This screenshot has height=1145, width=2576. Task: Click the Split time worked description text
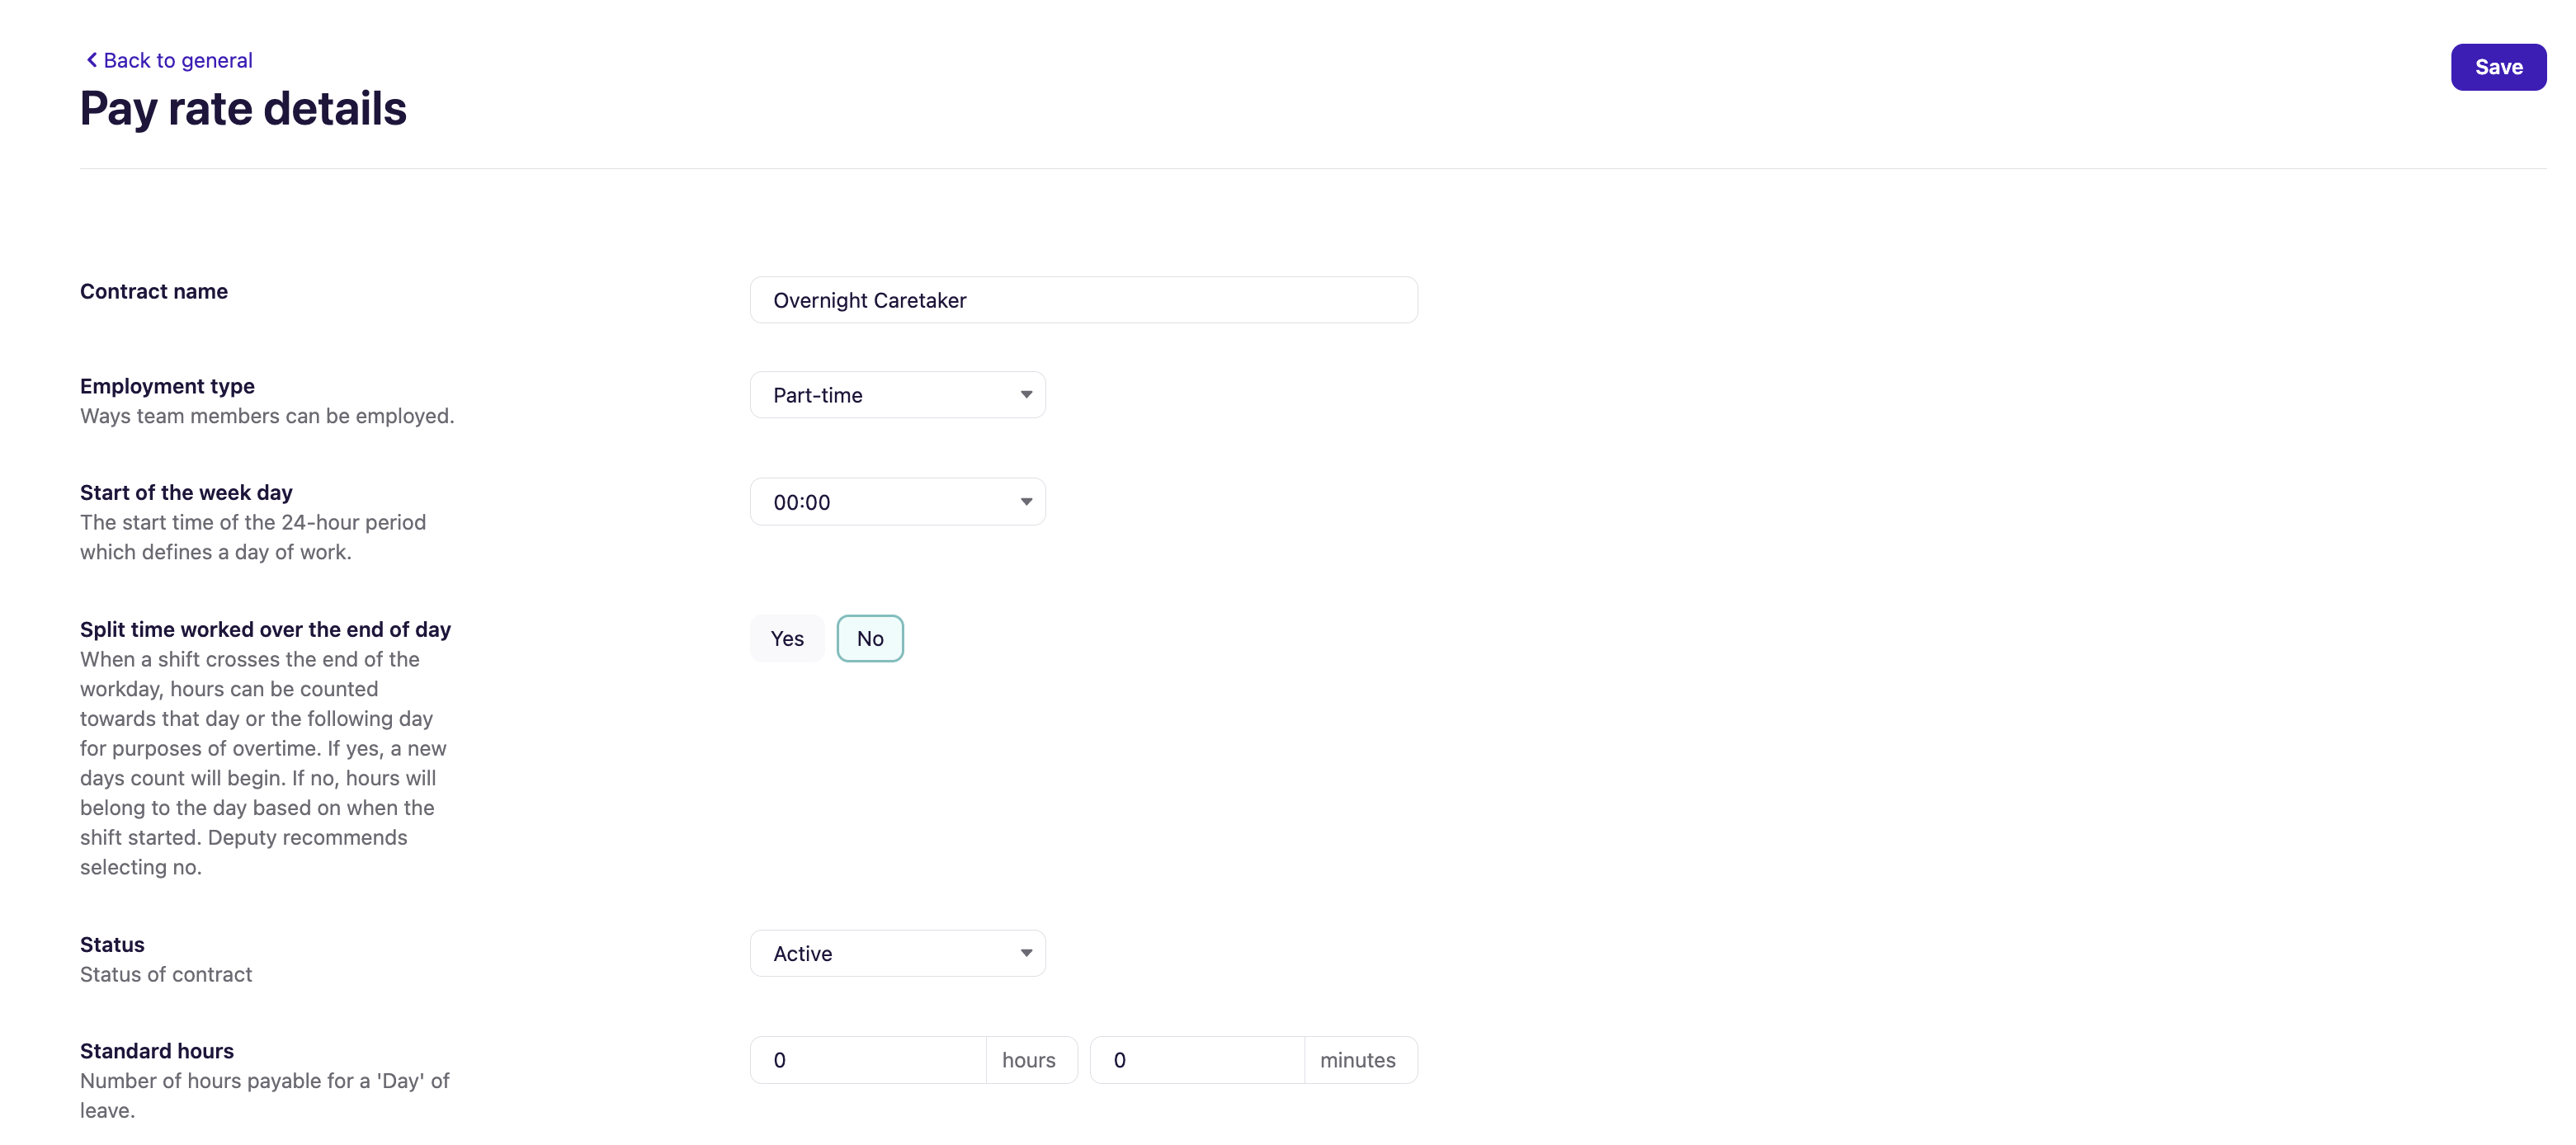(x=263, y=763)
